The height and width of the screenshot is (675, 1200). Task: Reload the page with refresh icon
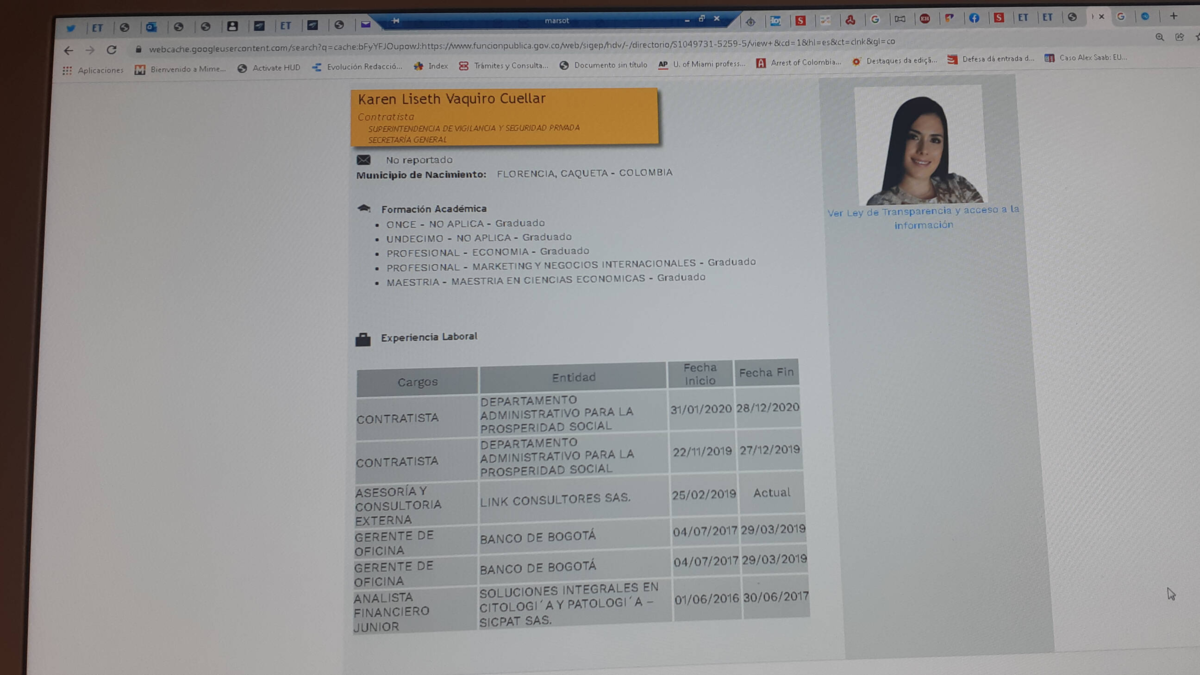click(x=111, y=50)
